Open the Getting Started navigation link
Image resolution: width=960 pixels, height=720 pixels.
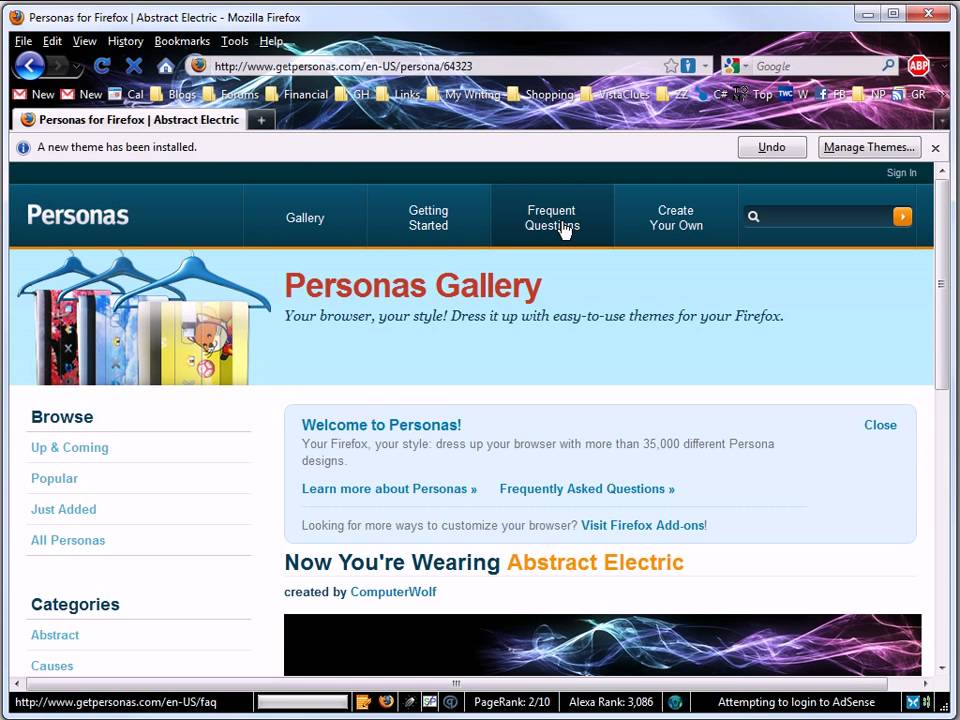429,217
